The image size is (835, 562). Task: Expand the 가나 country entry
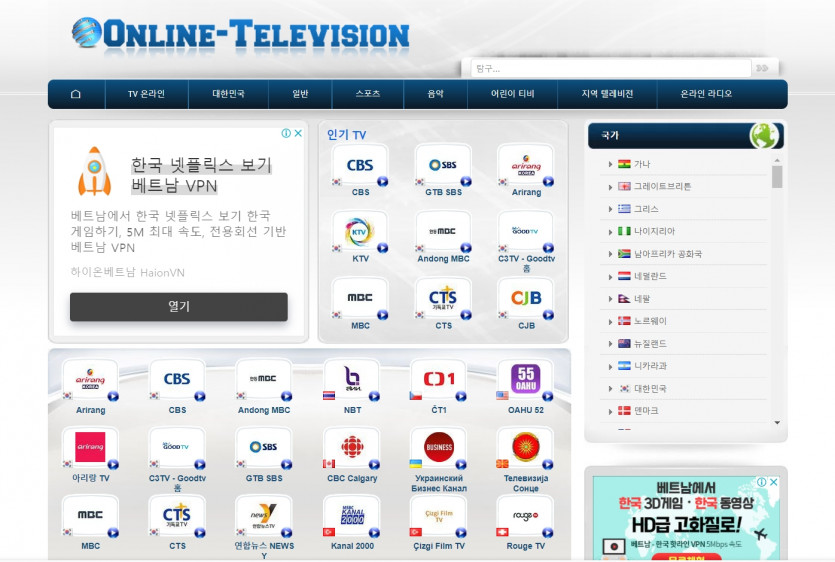click(610, 164)
